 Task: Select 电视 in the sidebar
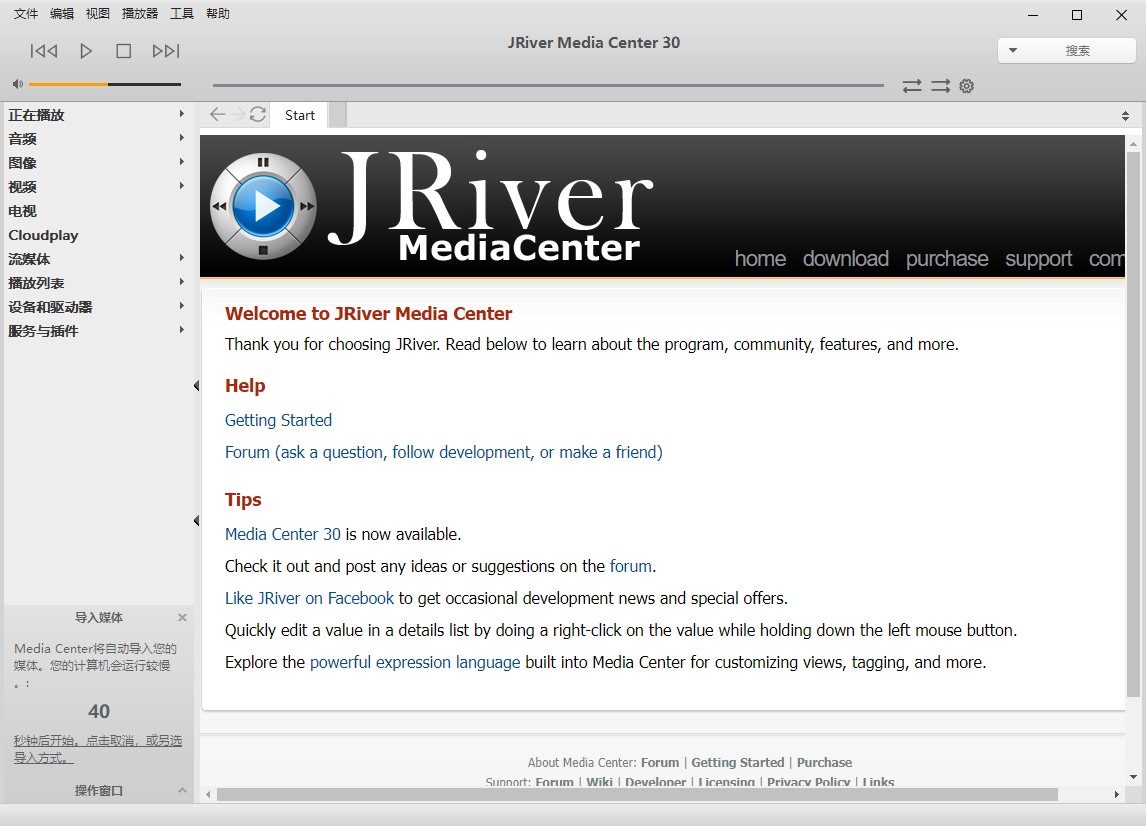(x=23, y=211)
